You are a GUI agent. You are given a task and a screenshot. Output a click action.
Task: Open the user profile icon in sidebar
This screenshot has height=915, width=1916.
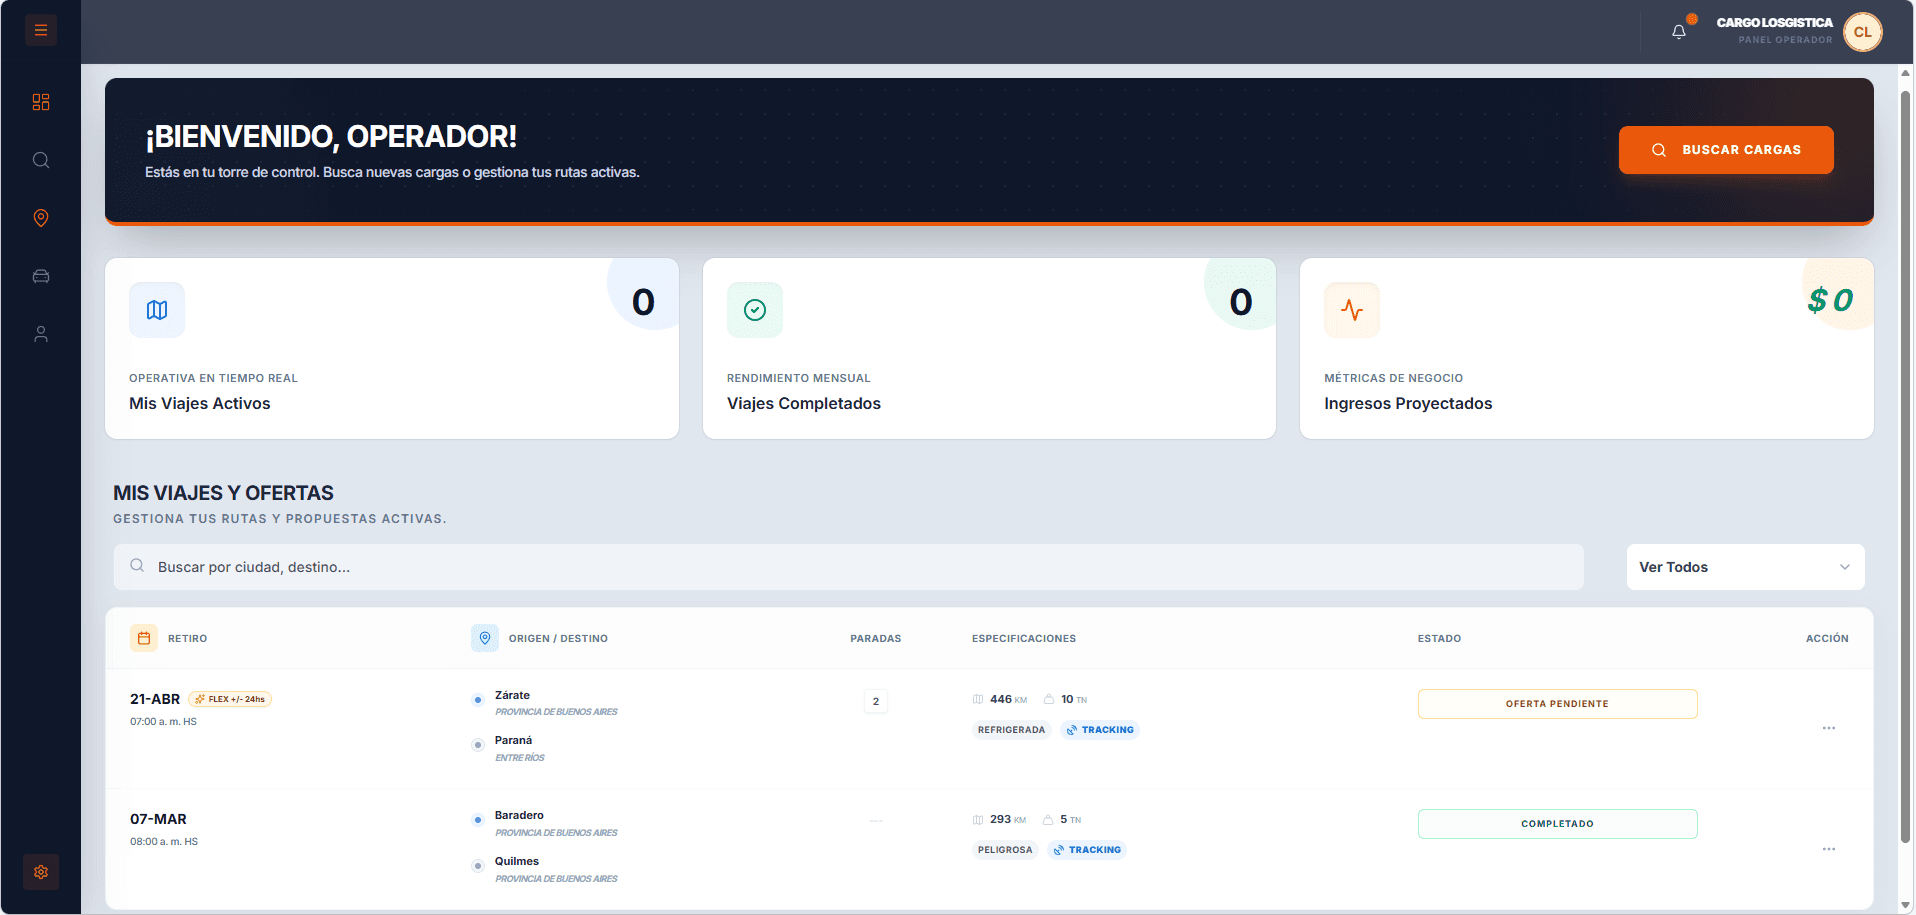[41, 334]
